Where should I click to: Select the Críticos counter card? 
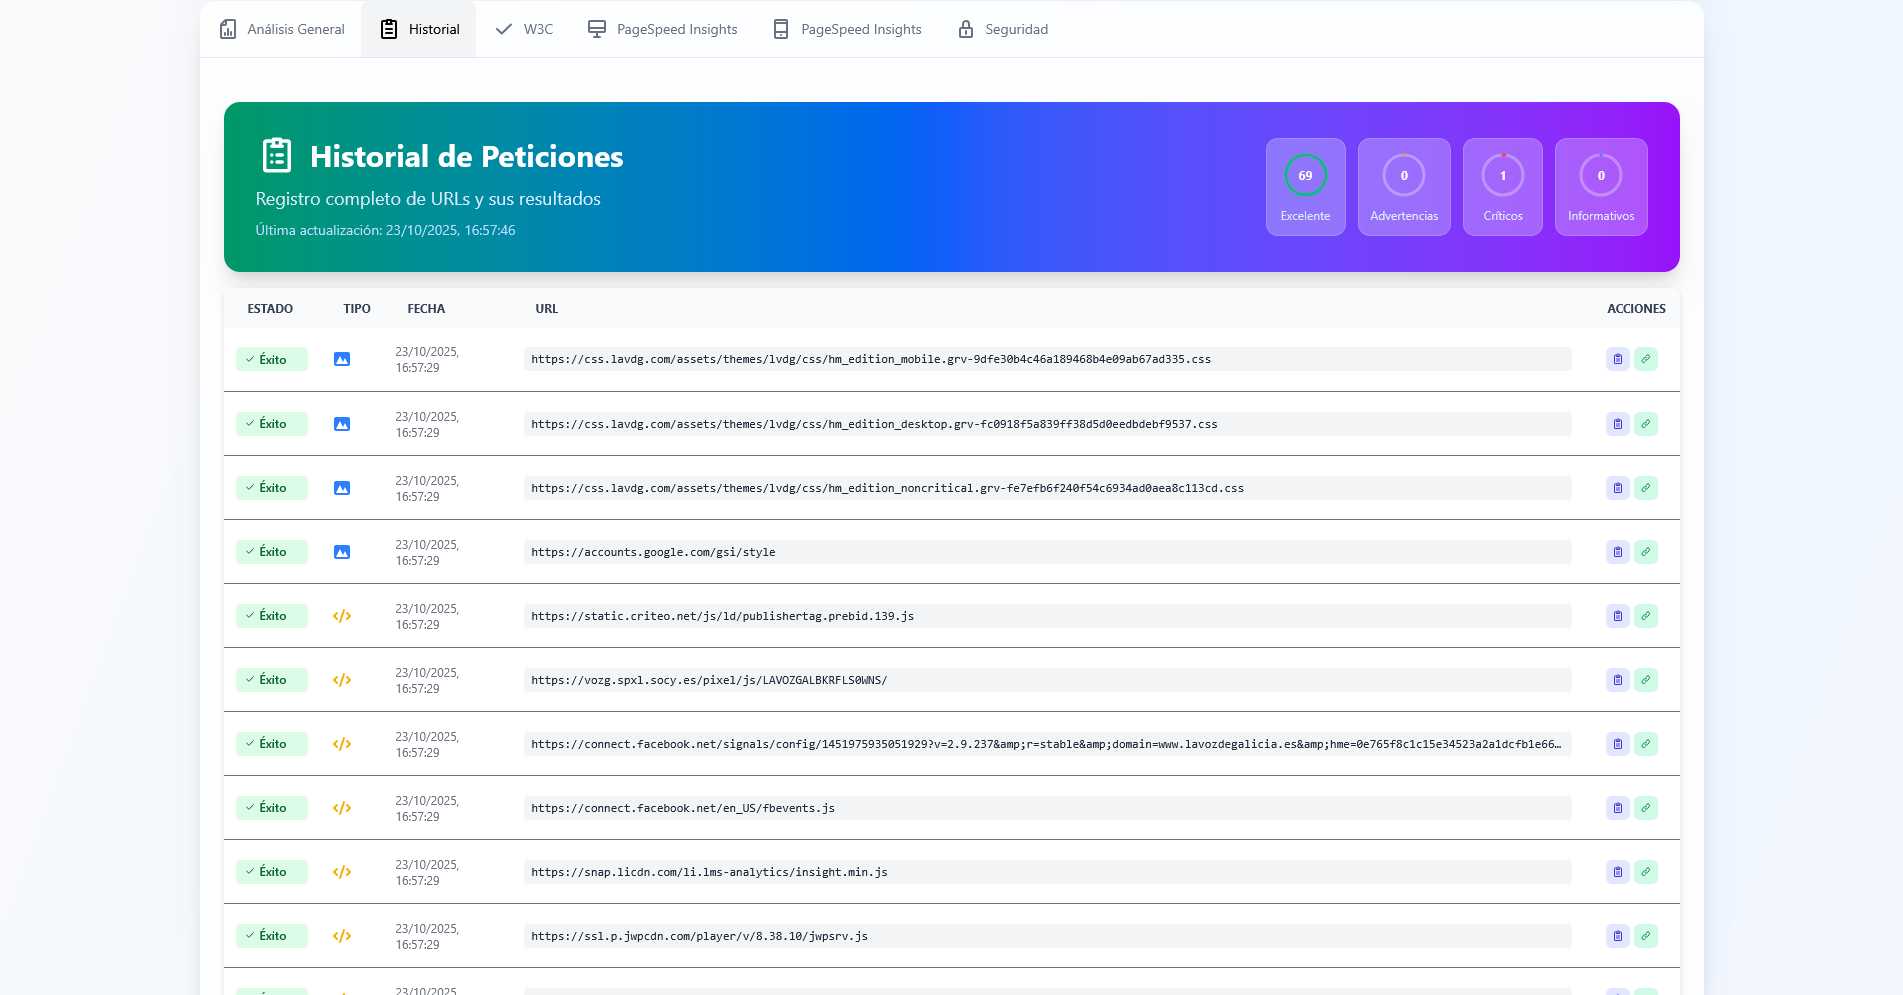1502,187
